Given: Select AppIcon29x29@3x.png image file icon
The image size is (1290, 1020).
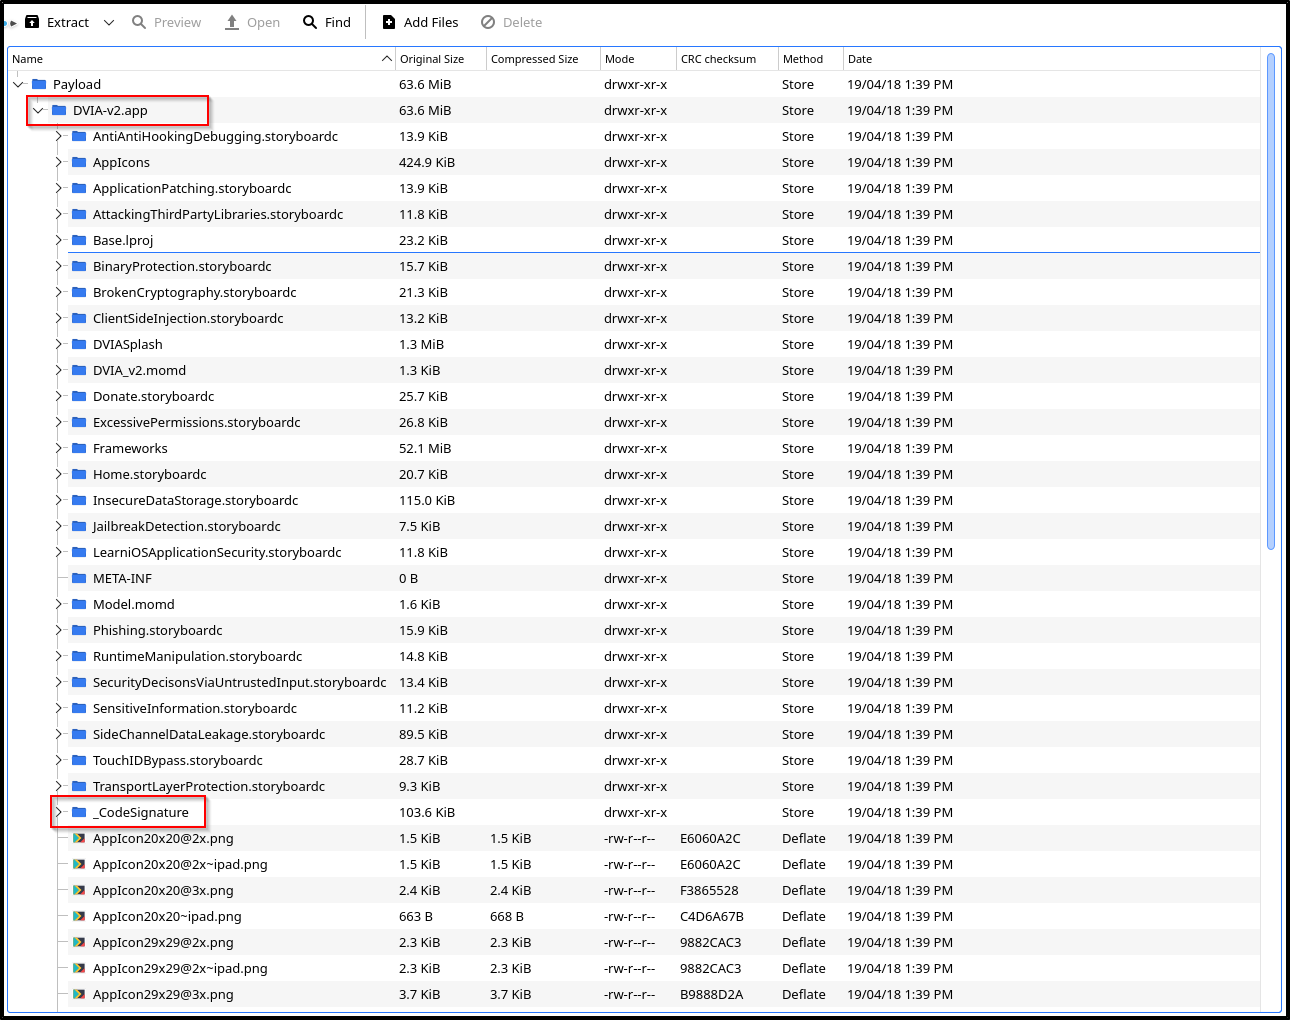Looking at the screenshot, I should [79, 994].
